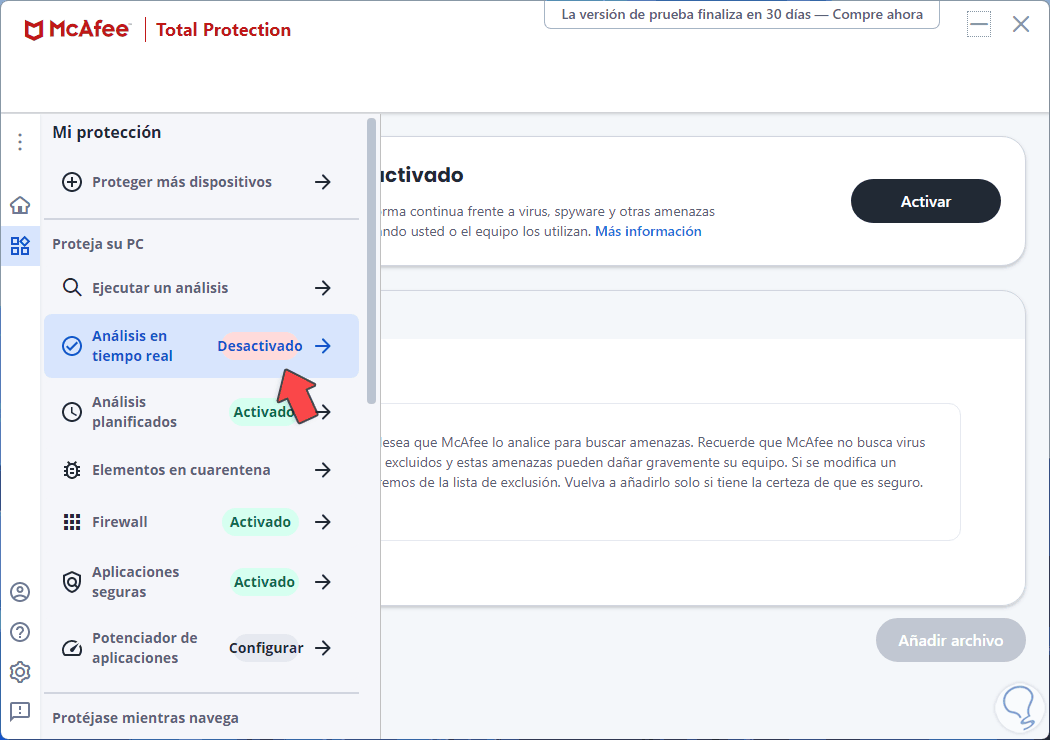Select Elementos en cuarentena menu entry
1050x740 pixels.
click(202, 470)
